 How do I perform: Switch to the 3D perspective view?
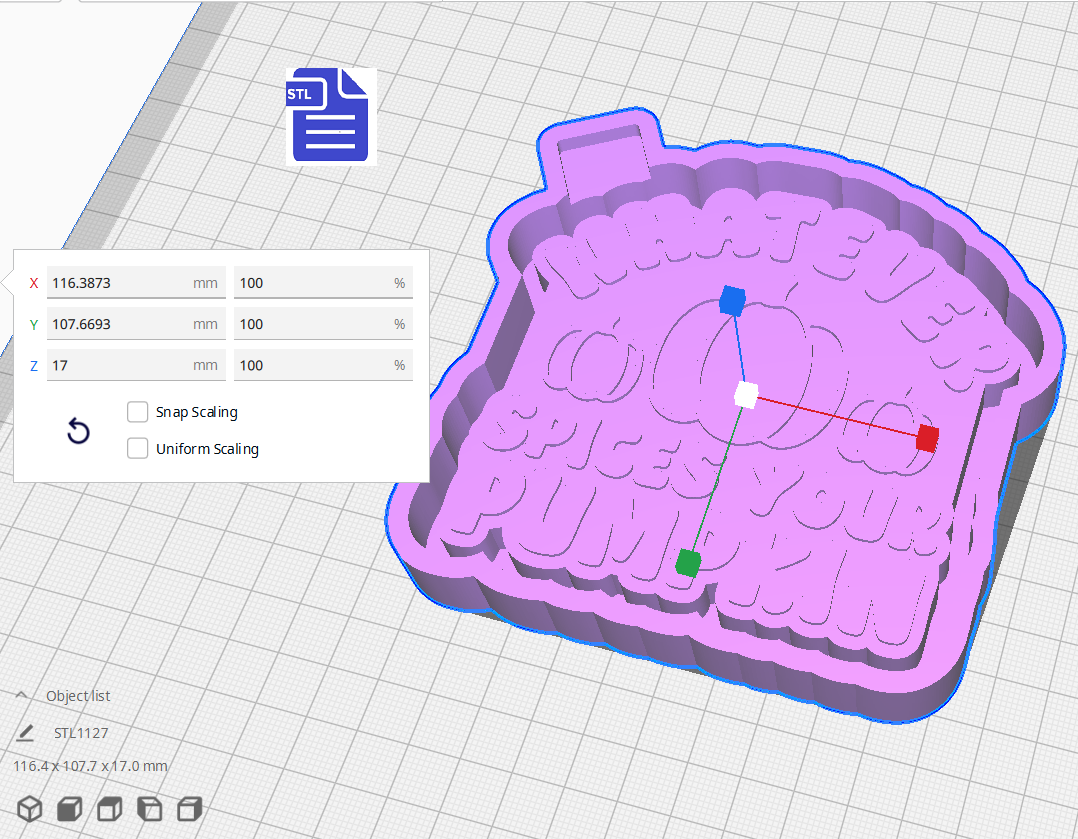coord(29,809)
